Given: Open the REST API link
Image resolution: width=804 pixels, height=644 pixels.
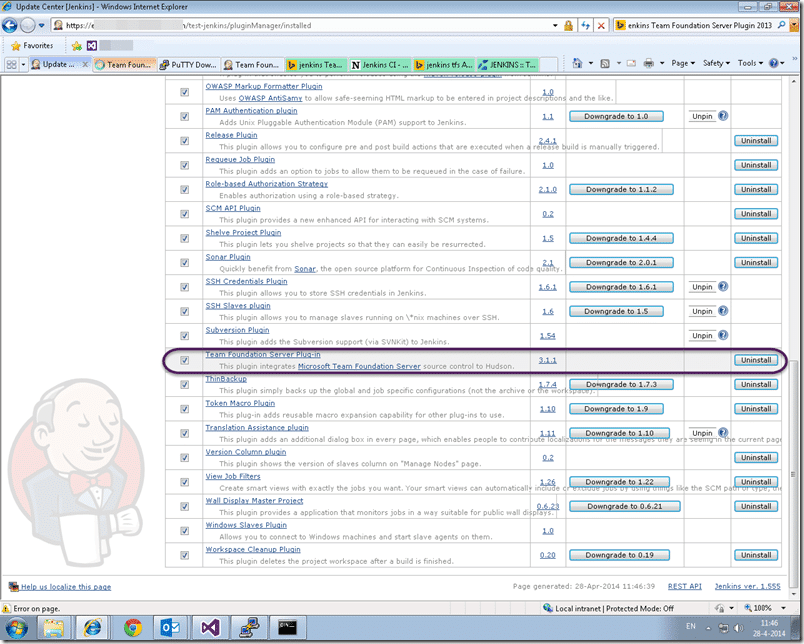Looking at the screenshot, I should click(685, 586).
